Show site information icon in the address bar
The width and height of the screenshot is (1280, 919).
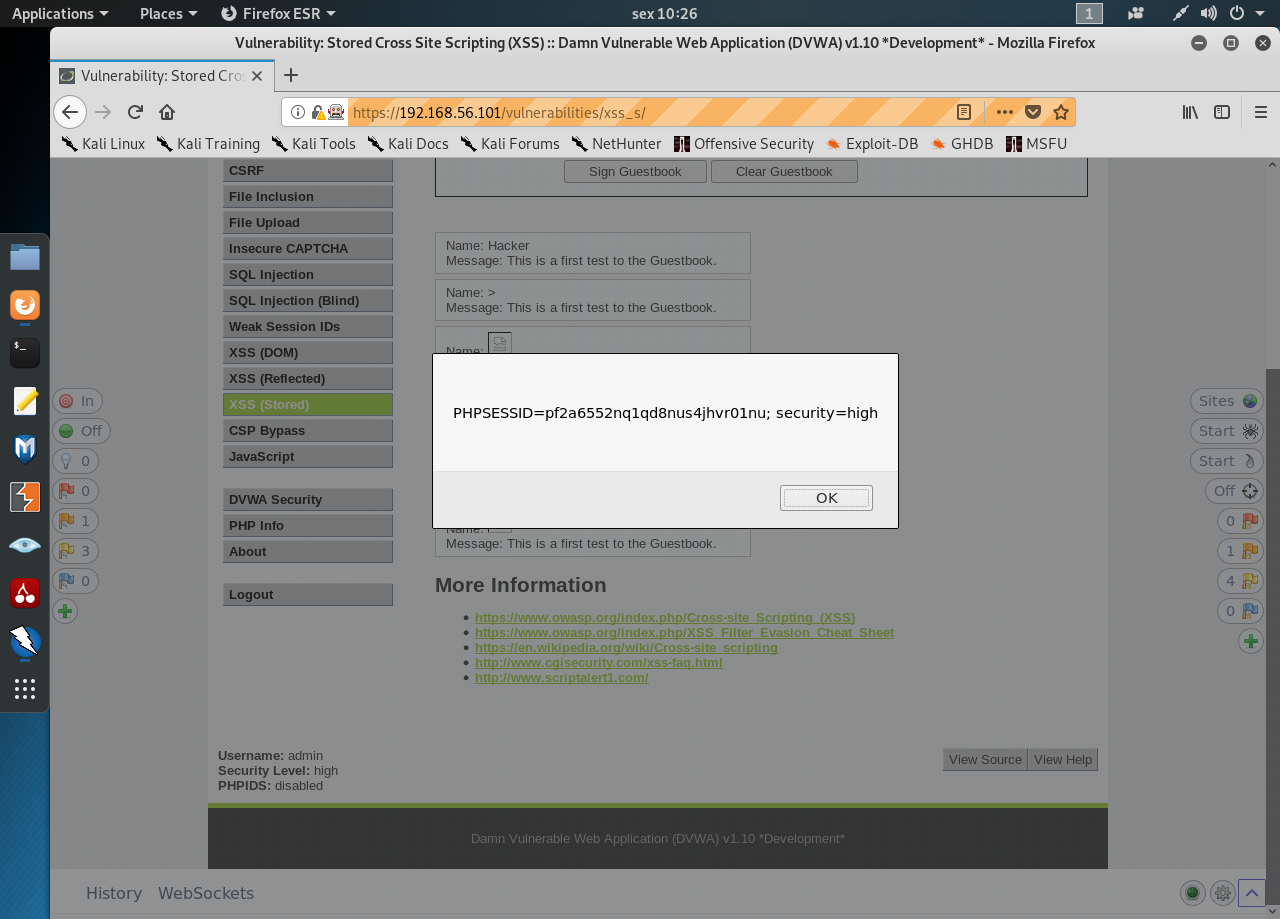[298, 112]
